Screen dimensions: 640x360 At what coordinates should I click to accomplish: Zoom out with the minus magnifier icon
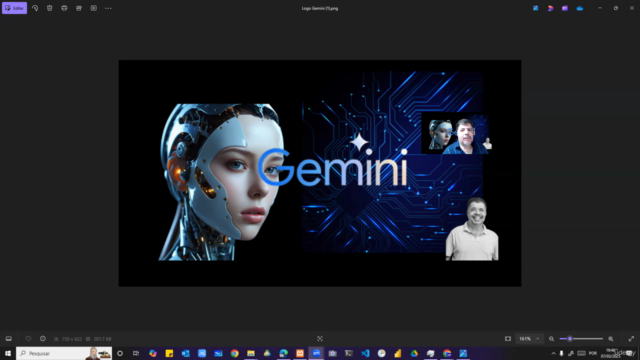click(551, 339)
